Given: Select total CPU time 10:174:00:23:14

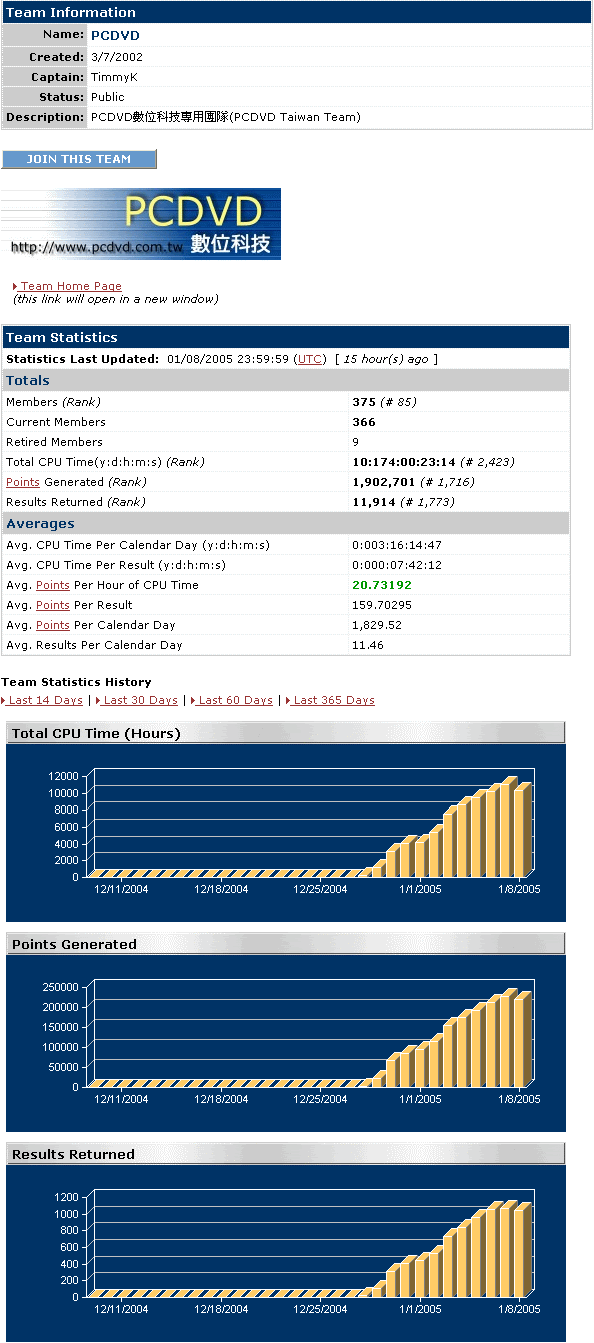Looking at the screenshot, I should [404, 462].
